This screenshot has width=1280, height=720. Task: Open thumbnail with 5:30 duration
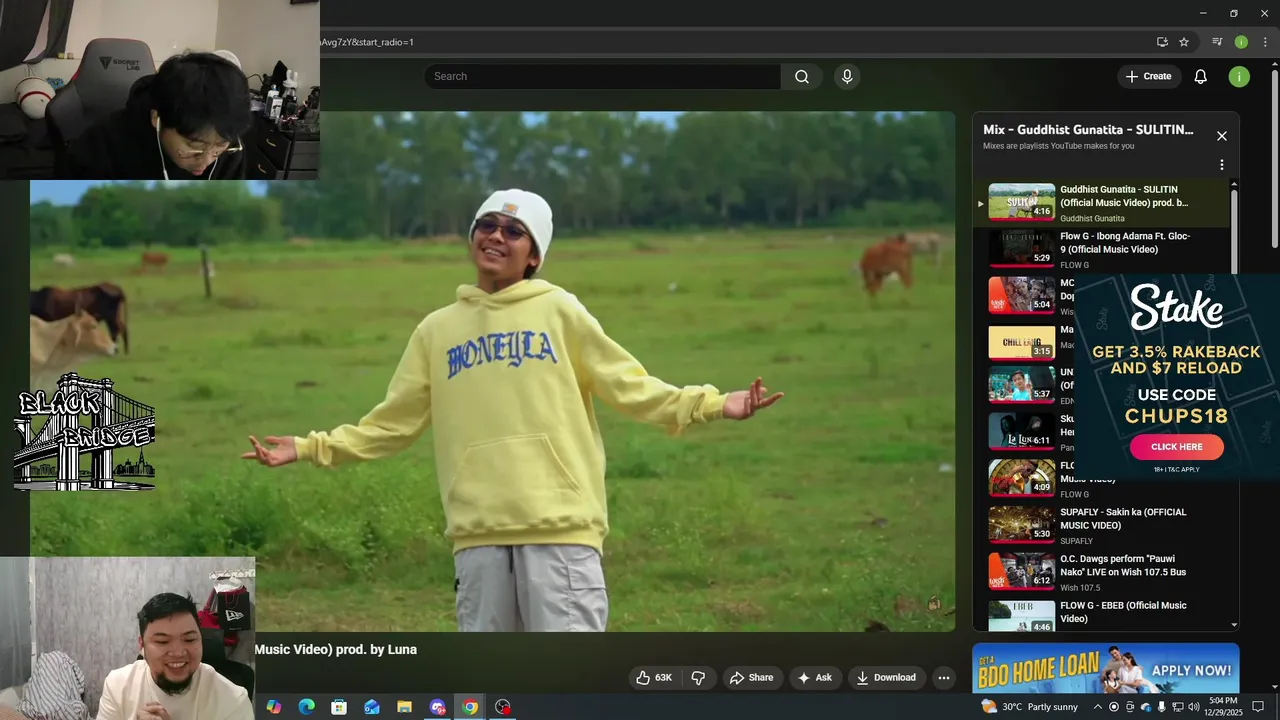click(1022, 525)
